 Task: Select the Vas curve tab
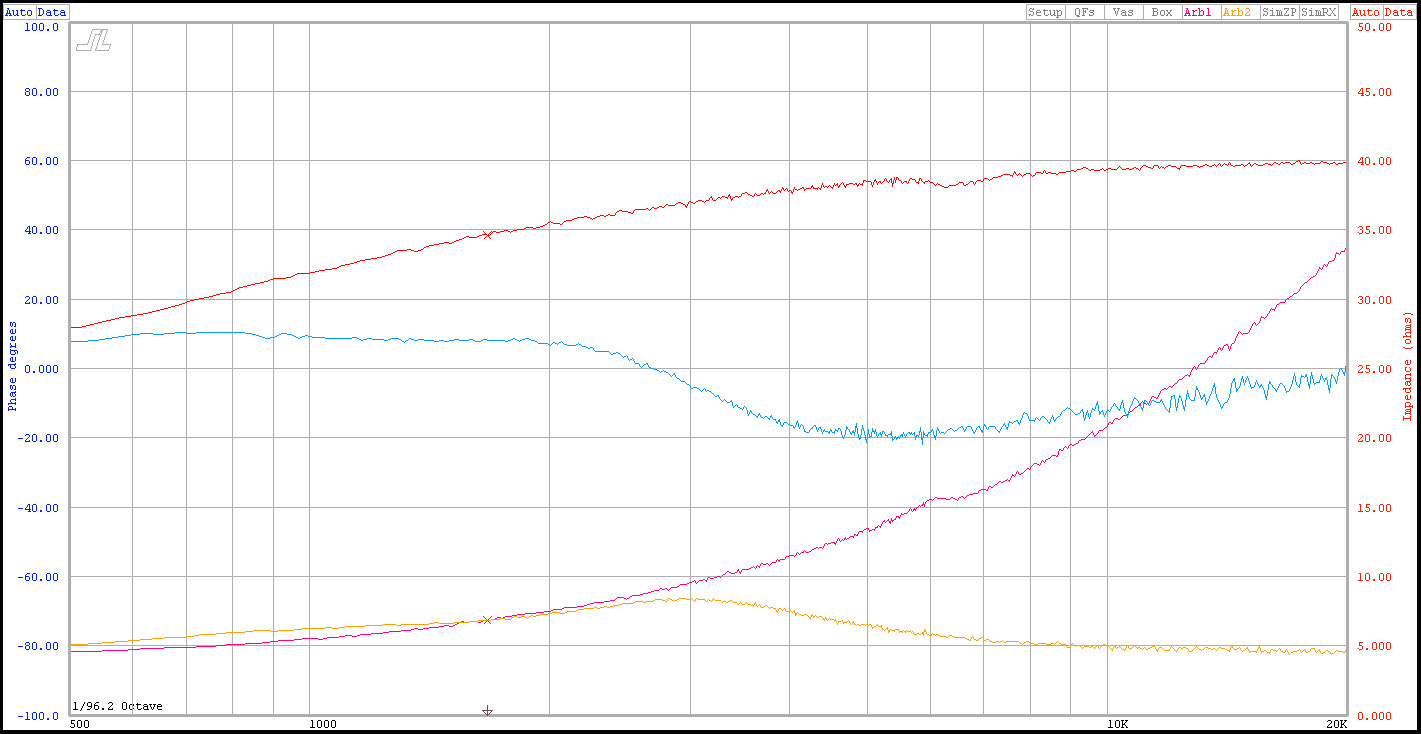1123,12
